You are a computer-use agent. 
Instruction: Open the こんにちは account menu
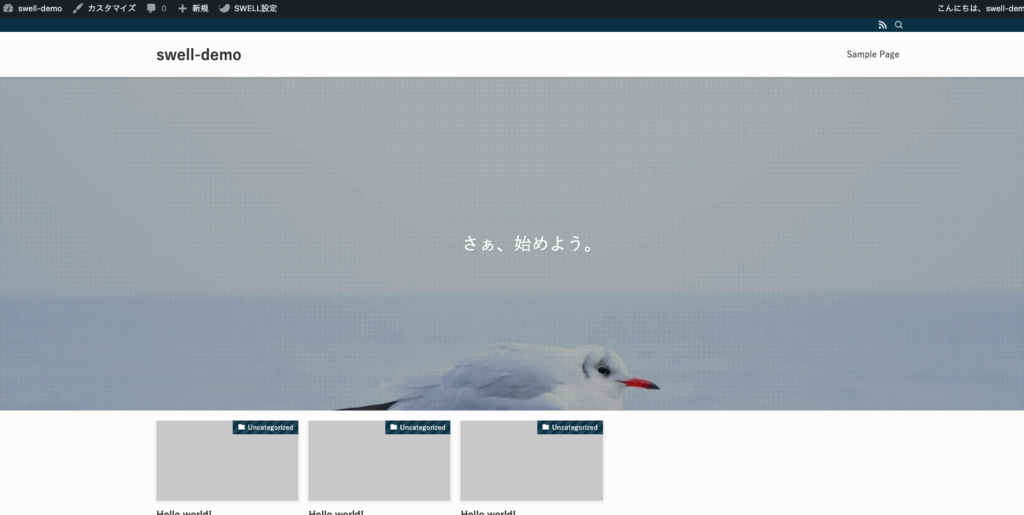click(980, 8)
